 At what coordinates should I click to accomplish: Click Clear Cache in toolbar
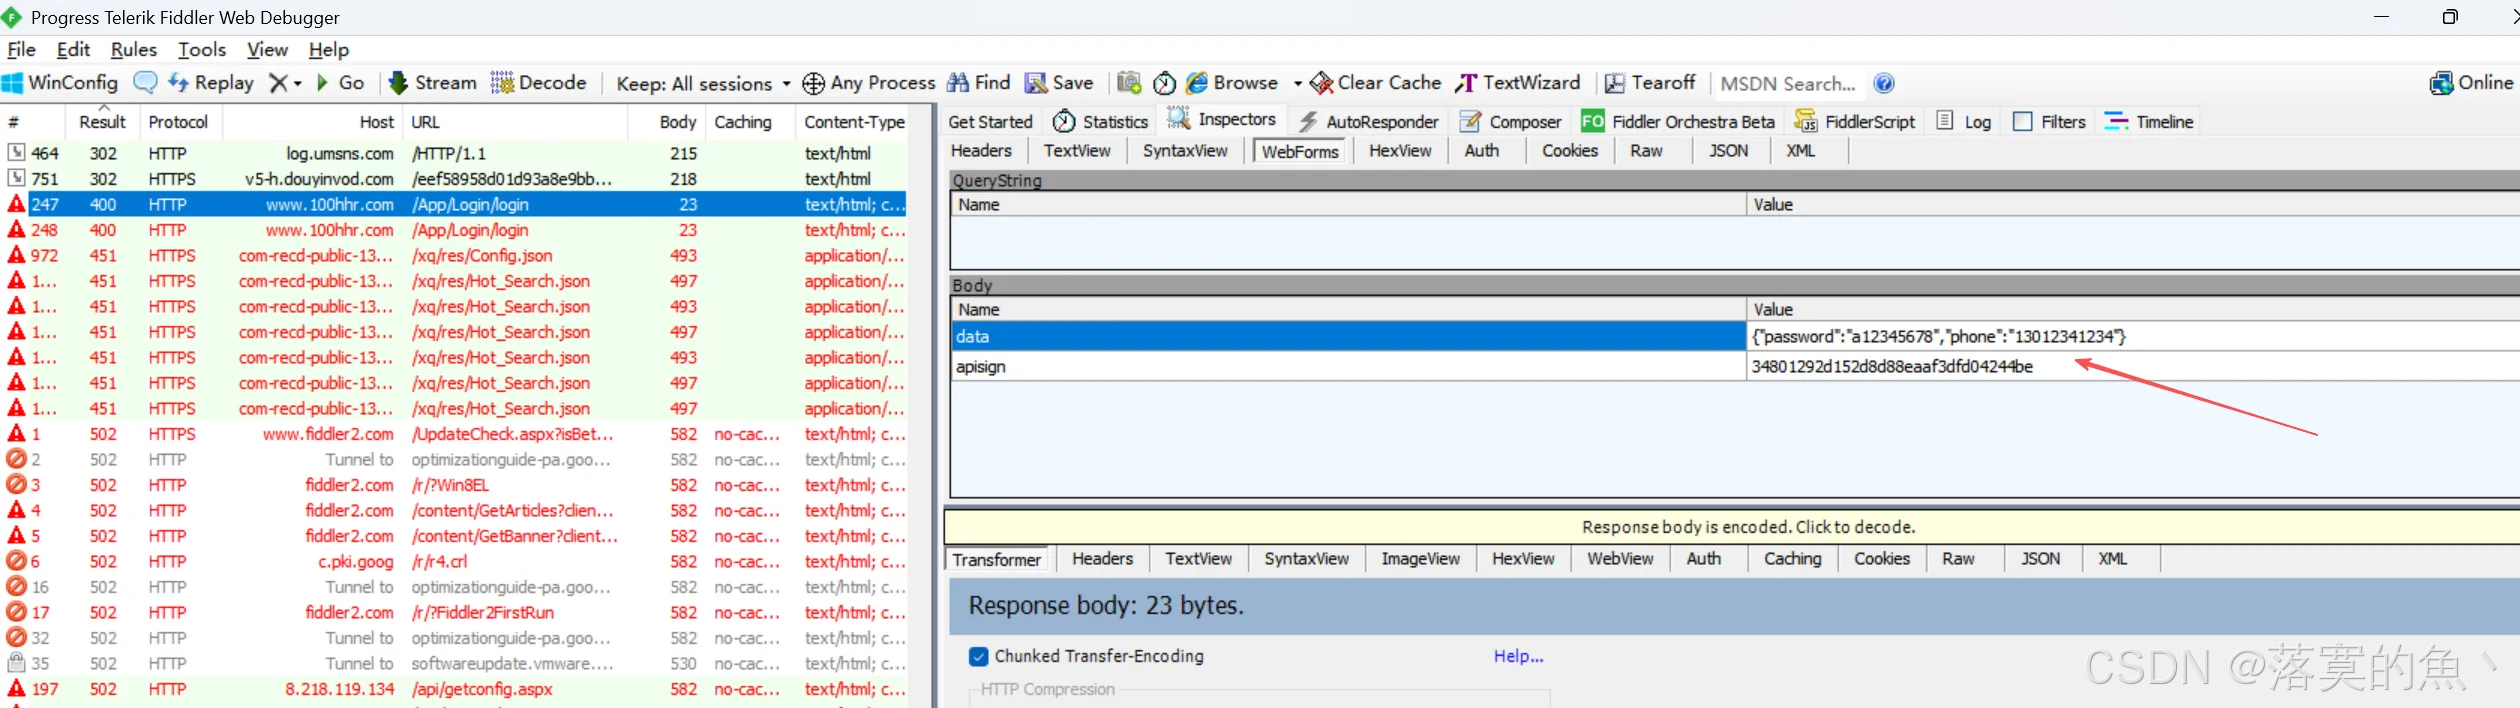pyautogui.click(x=1376, y=83)
